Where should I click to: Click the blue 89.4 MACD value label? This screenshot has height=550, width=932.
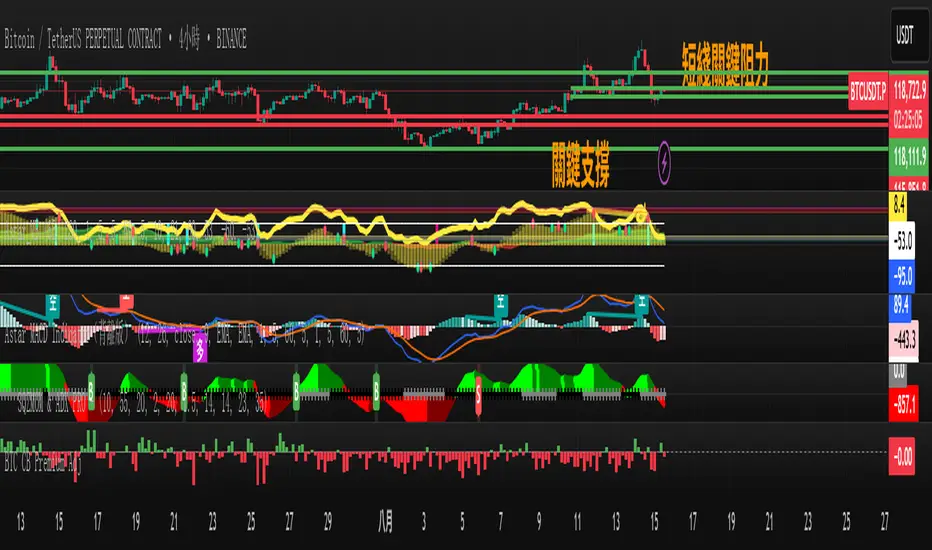click(x=901, y=306)
